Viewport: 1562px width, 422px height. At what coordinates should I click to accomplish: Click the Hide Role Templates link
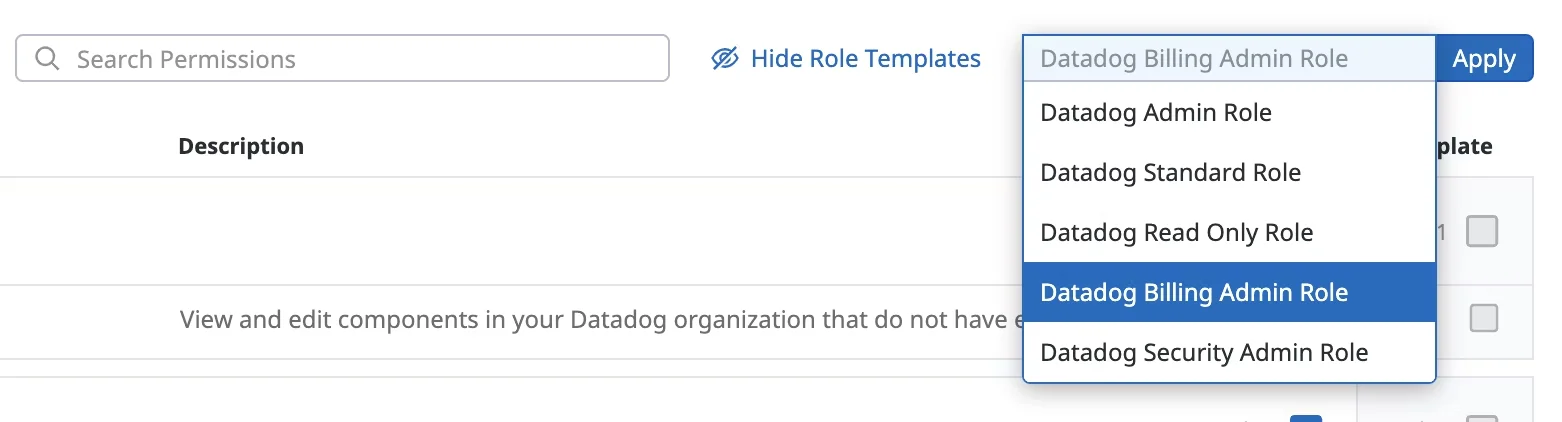pos(865,59)
